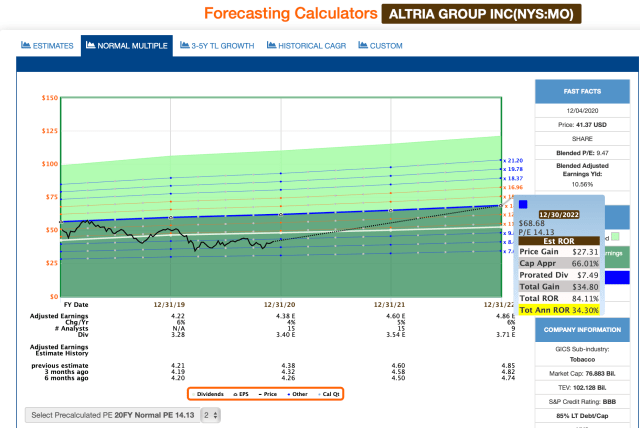Toggle Dividends in the chart legend
Image resolution: width=640 pixels, height=428 pixels.
[x=209, y=394]
